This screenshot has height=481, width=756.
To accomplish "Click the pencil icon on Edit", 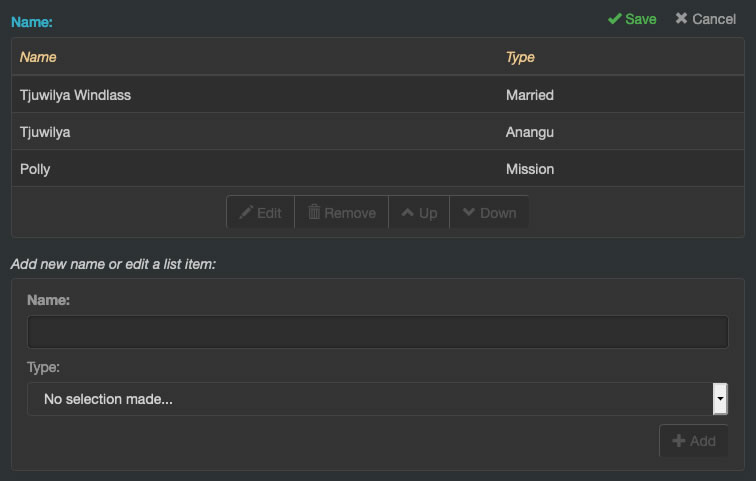I will tap(246, 212).
